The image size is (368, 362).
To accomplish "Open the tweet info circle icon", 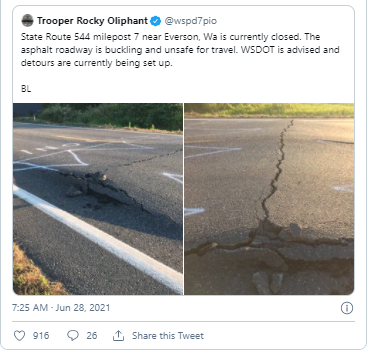I will 347,308.
